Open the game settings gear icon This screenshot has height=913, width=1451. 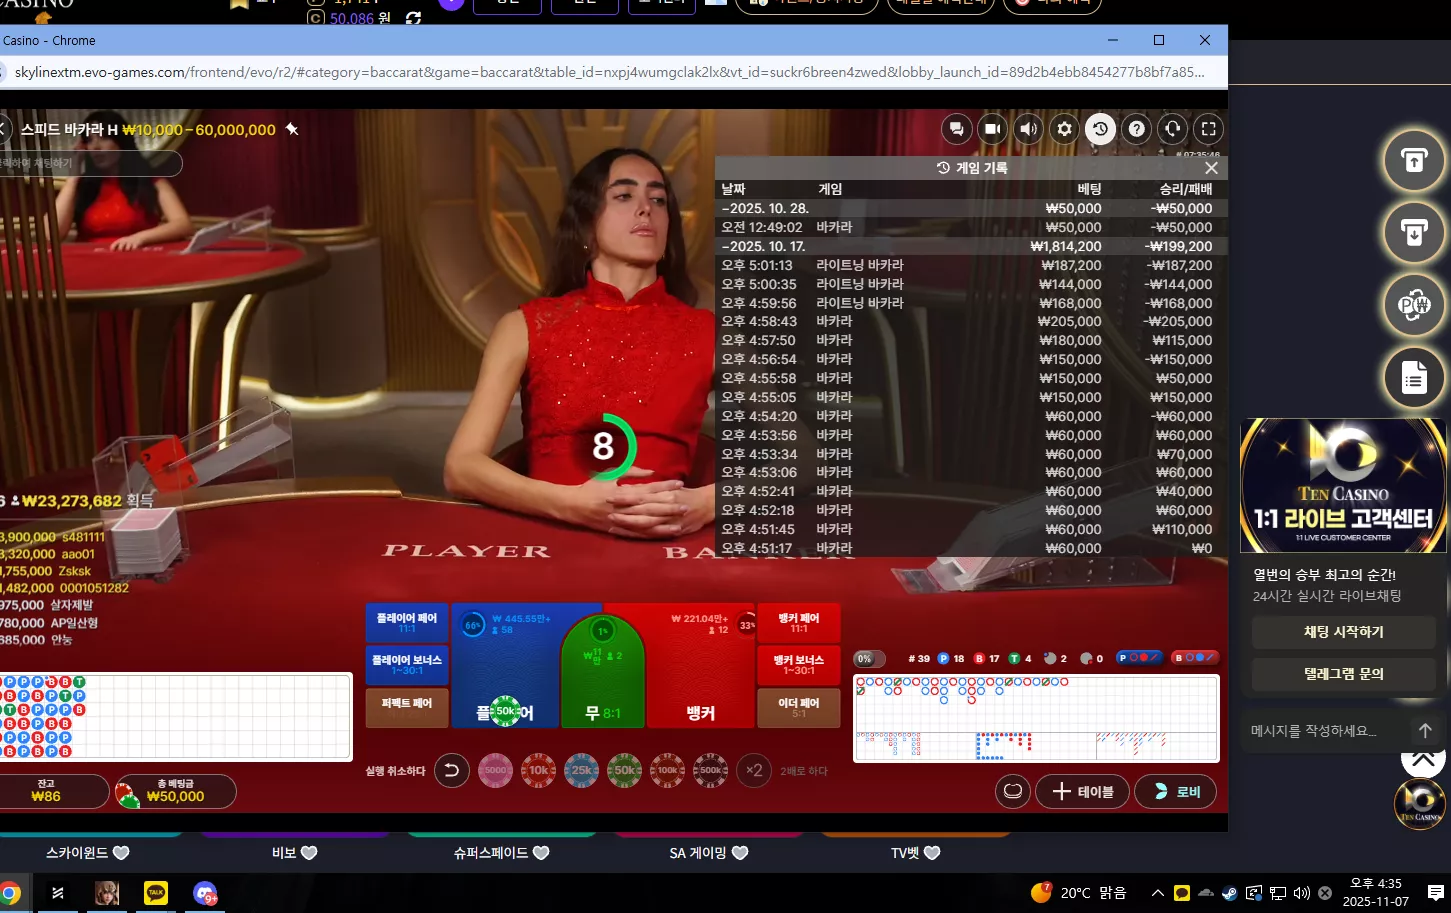[1065, 129]
